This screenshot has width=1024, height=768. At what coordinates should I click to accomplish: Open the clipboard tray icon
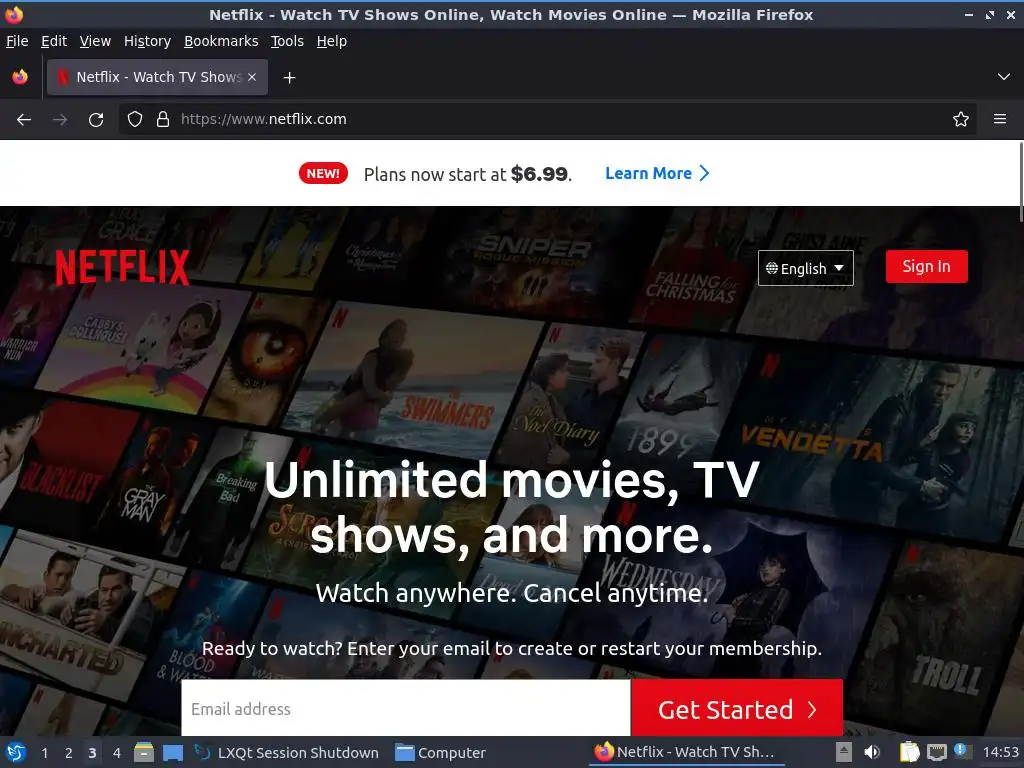coord(909,752)
